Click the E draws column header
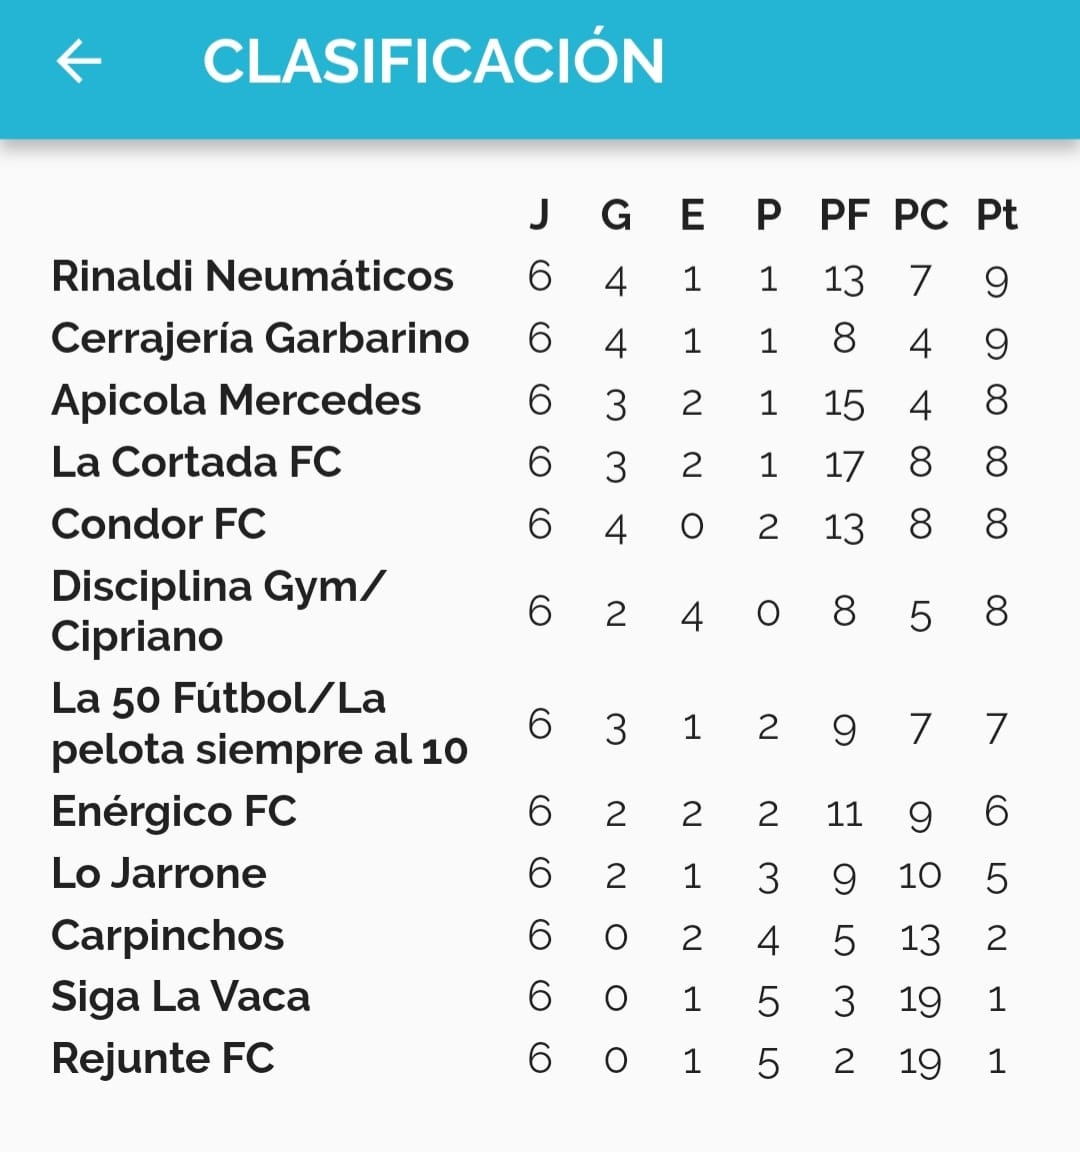 [692, 215]
